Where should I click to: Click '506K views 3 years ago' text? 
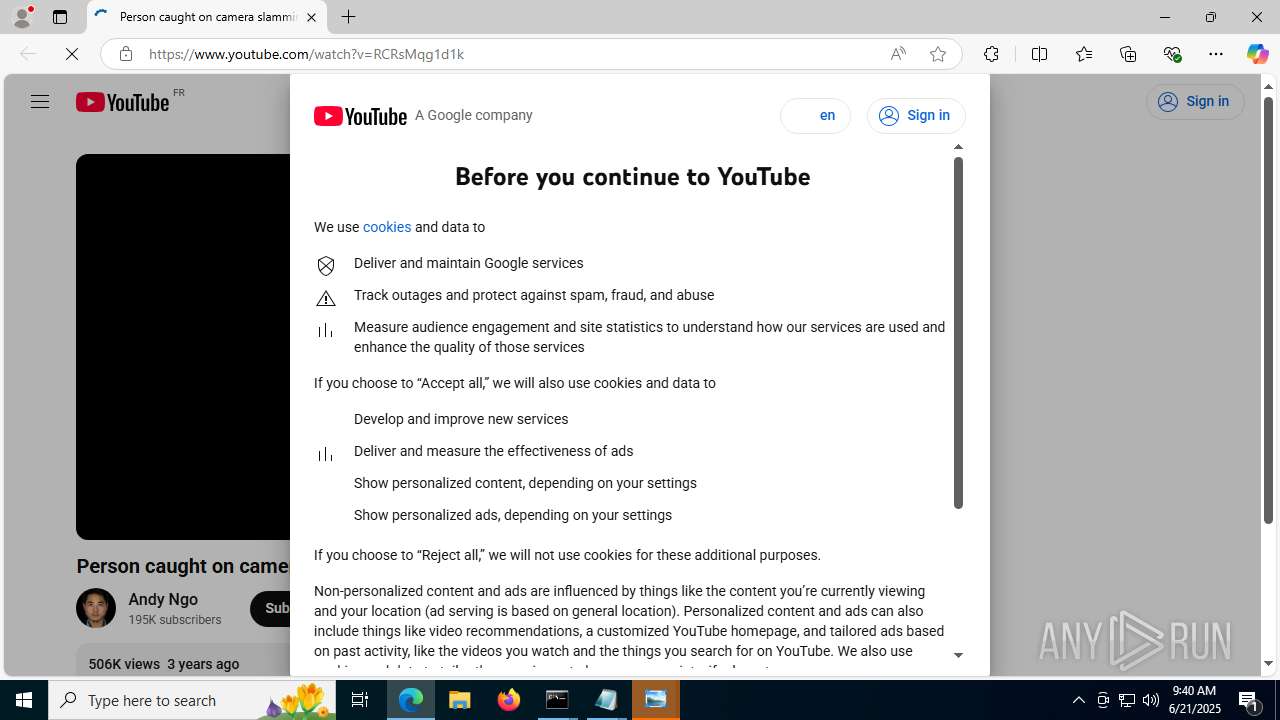pos(164,664)
